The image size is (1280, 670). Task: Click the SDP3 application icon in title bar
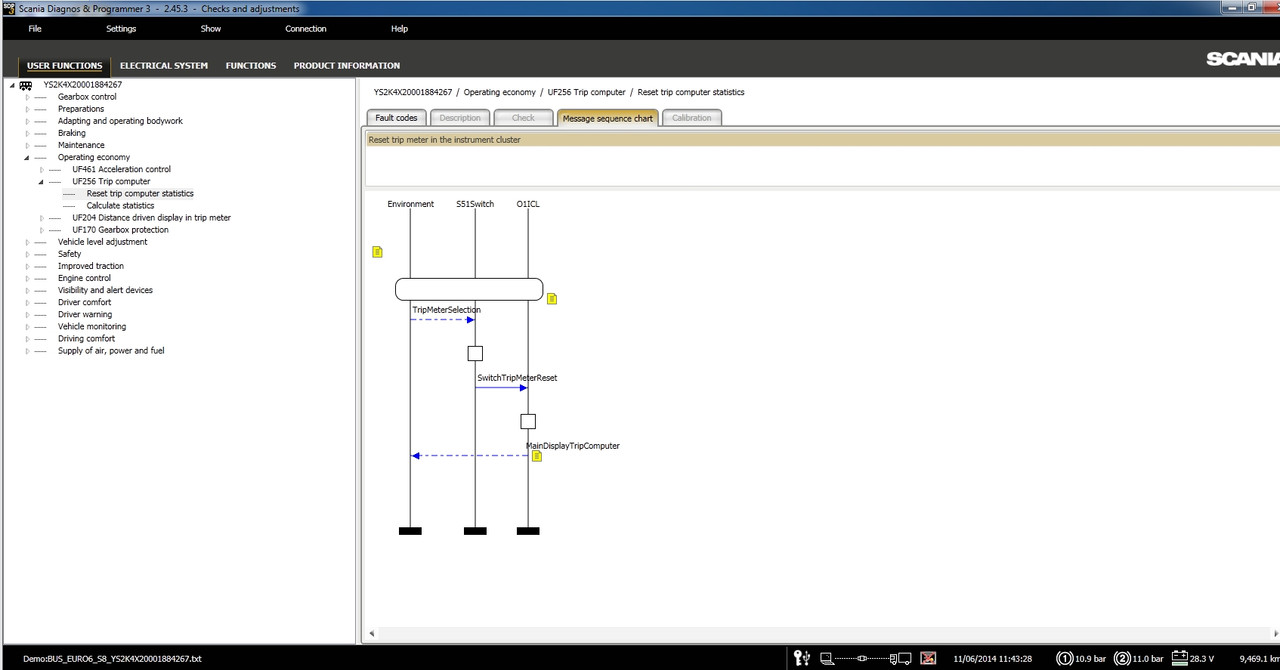tap(8, 8)
